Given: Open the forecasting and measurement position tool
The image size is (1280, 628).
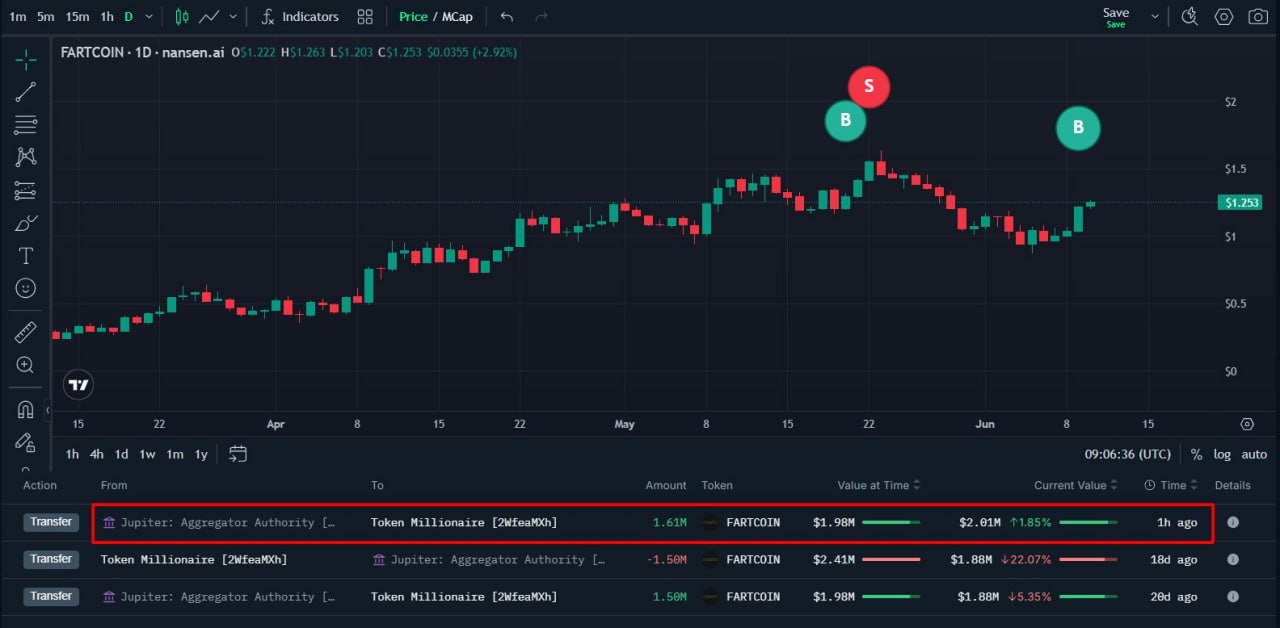Looking at the screenshot, I should 26,190.
